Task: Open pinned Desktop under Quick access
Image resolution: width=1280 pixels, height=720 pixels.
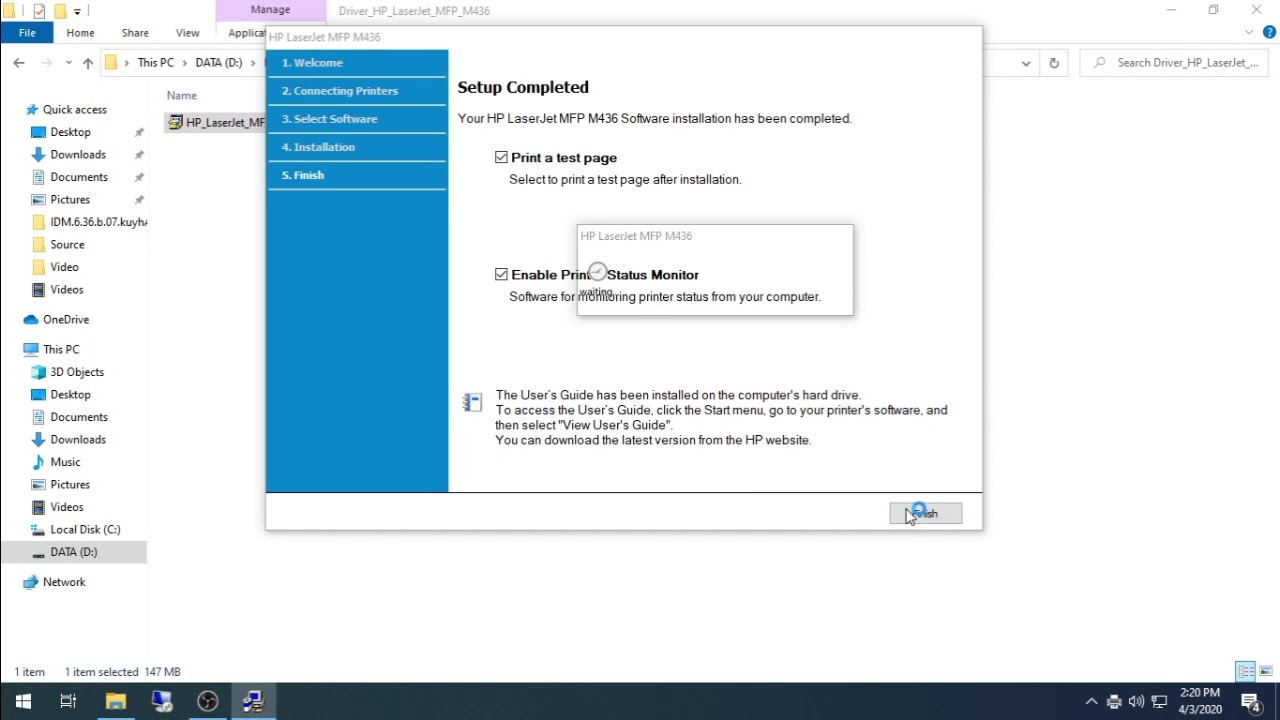Action: tap(70, 132)
